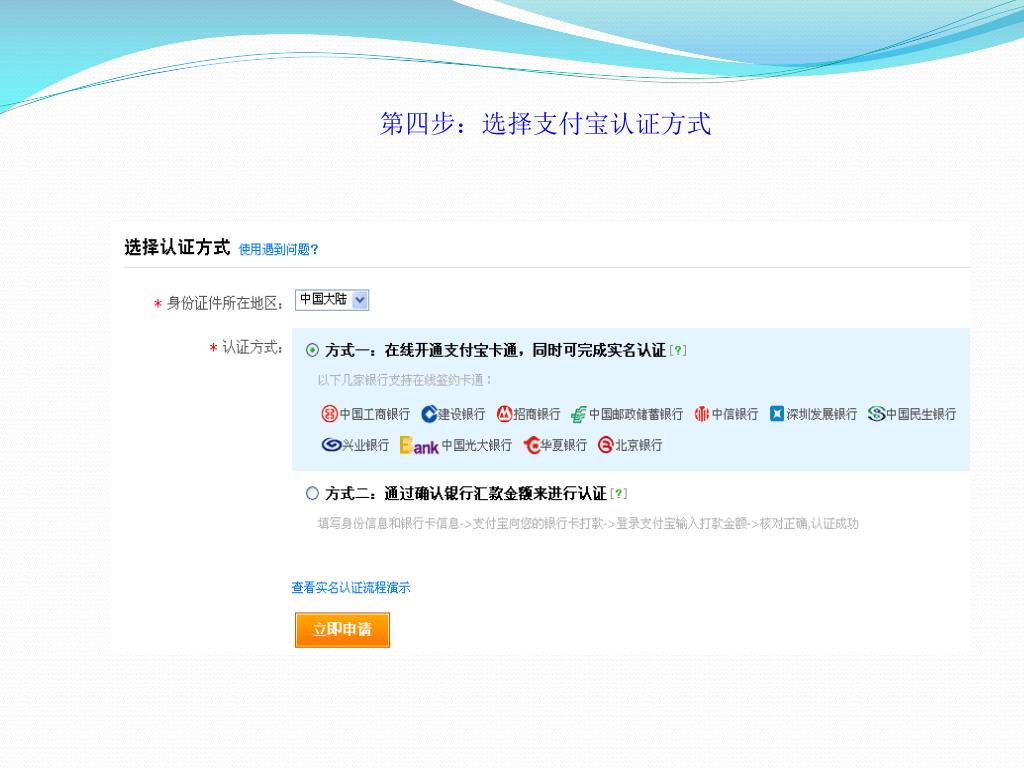Click the 方式一 online 卡通 option label

tap(495, 350)
